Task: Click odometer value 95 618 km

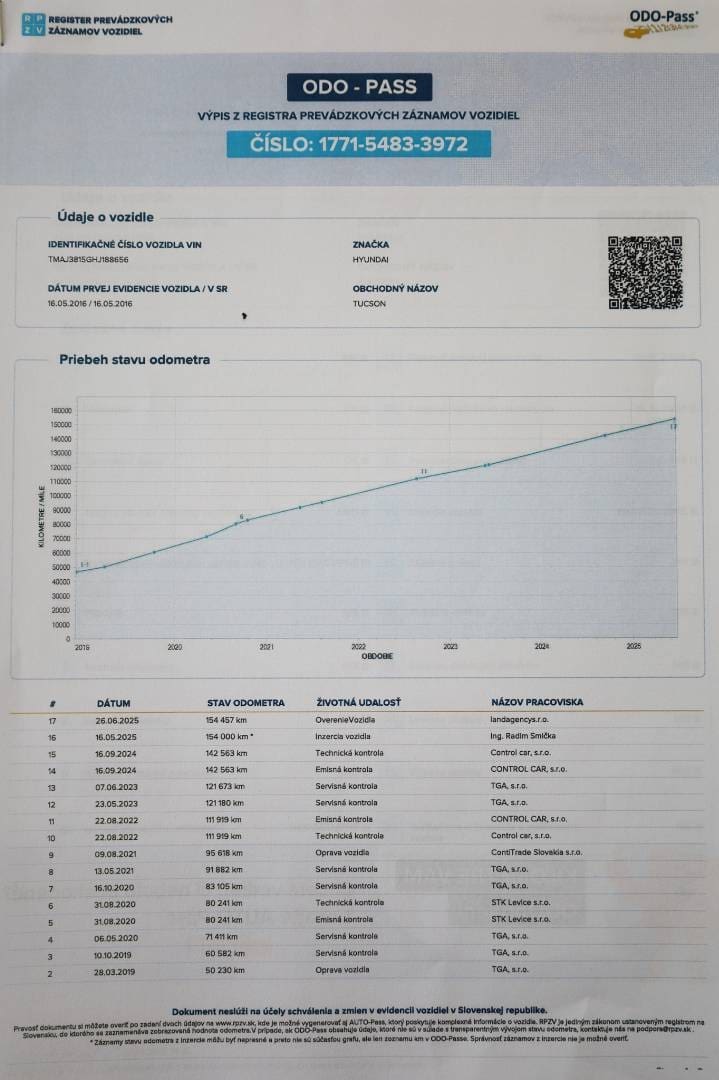Action: (224, 853)
